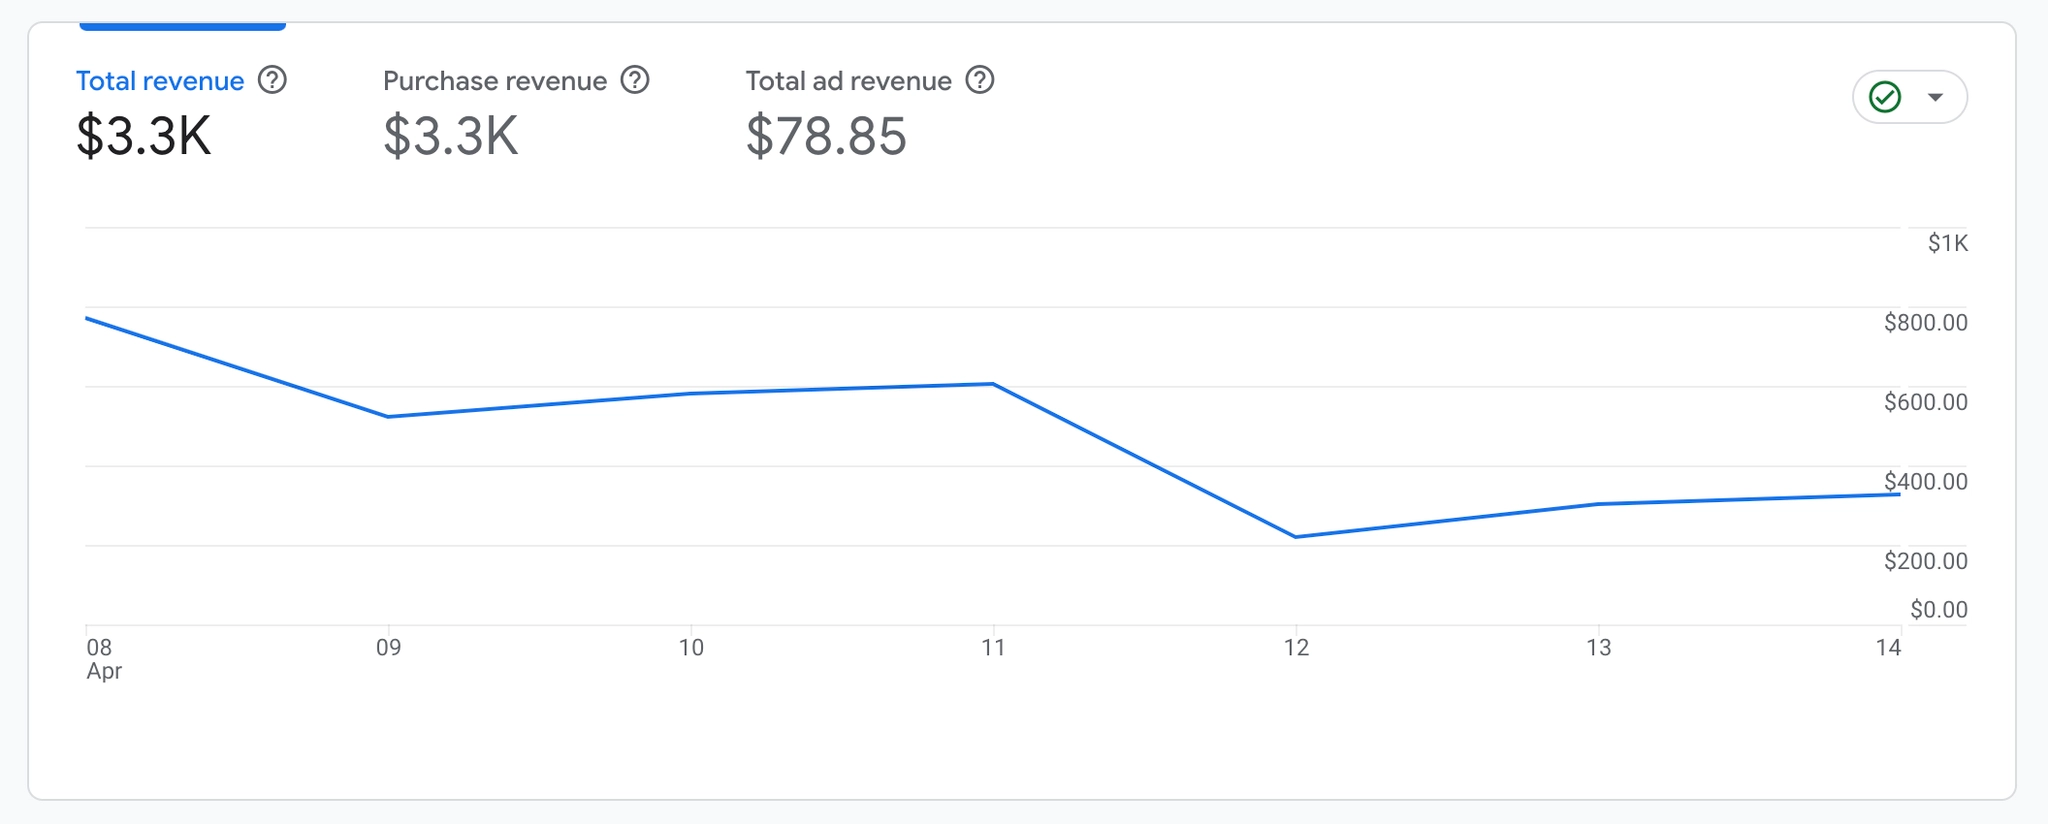
Task: Click the Total revenue $3.3K figure
Action: tap(144, 136)
